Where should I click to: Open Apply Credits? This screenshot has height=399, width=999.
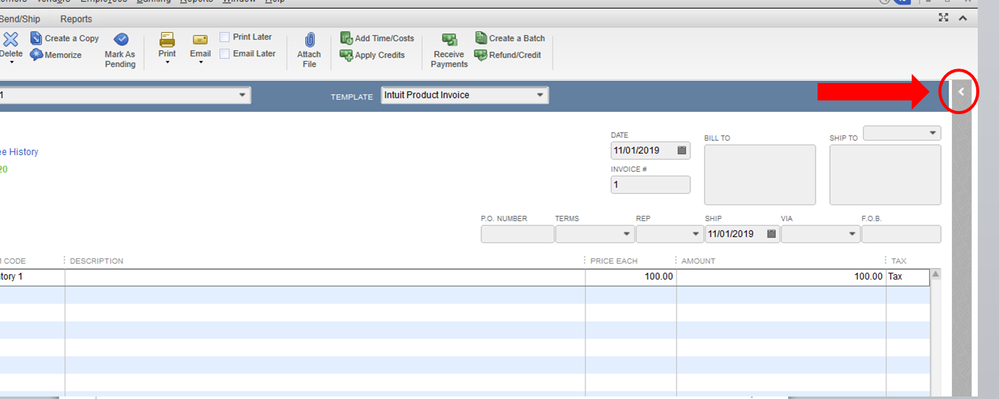372,55
